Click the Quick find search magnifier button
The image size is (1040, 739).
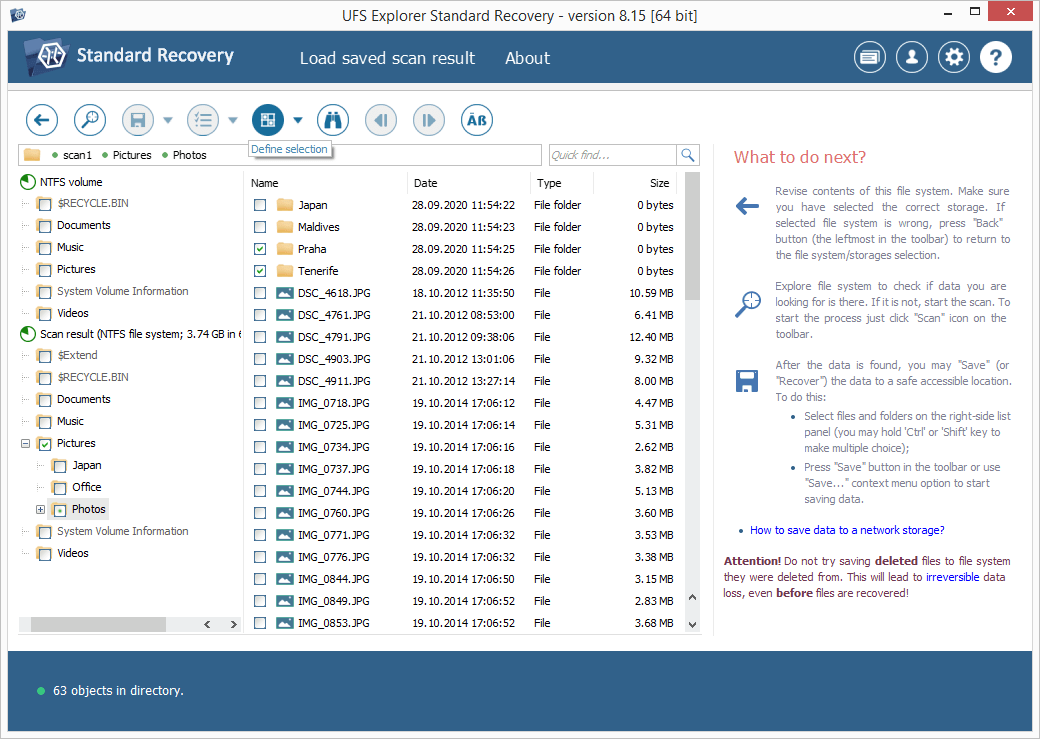click(x=688, y=155)
